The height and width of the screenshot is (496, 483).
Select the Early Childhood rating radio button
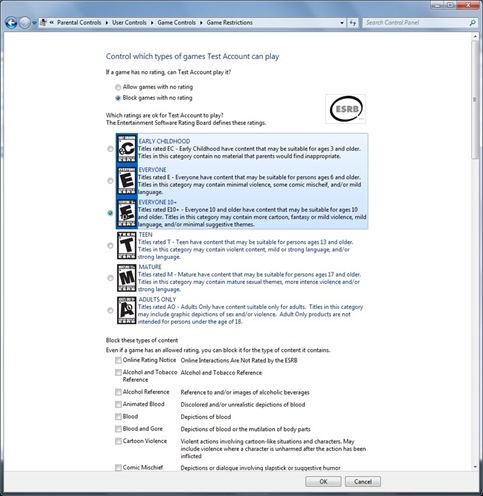110,149
